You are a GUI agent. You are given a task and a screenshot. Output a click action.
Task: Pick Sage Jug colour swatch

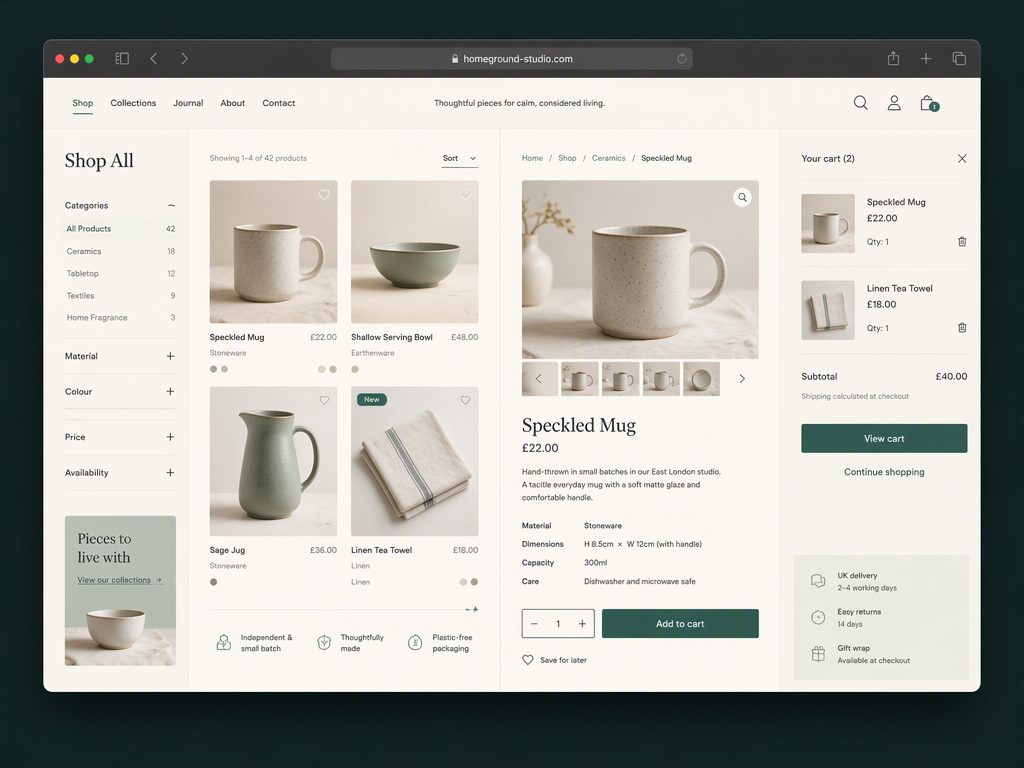tap(214, 582)
